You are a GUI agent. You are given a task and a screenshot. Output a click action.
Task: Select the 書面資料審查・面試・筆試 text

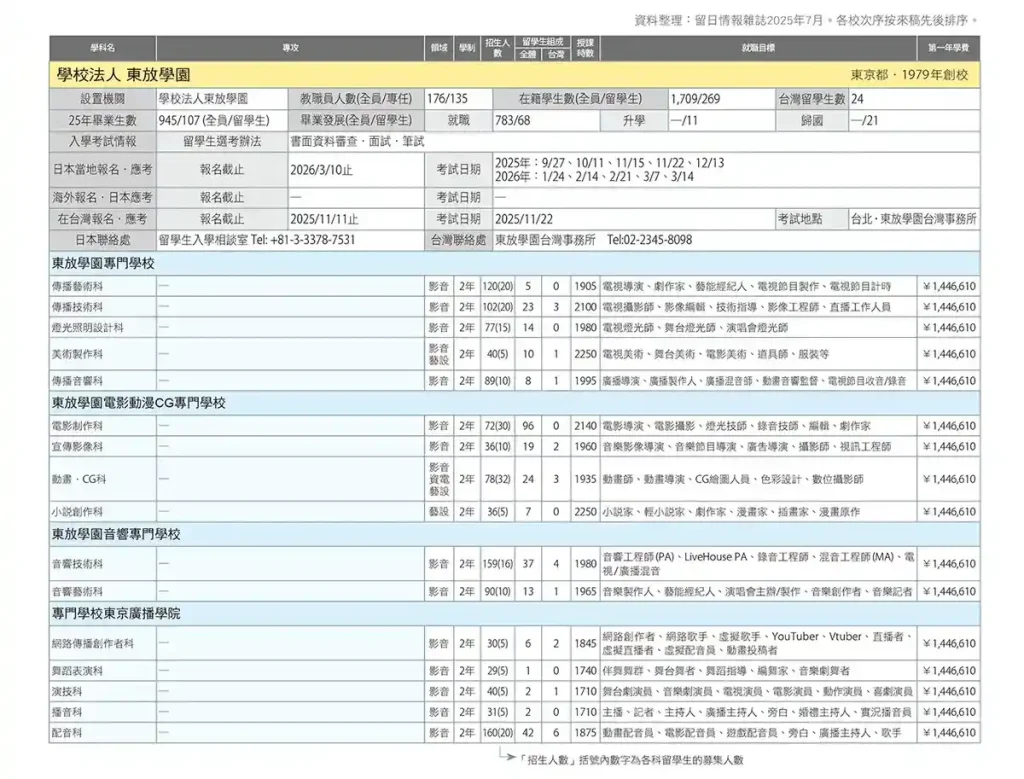point(357,142)
